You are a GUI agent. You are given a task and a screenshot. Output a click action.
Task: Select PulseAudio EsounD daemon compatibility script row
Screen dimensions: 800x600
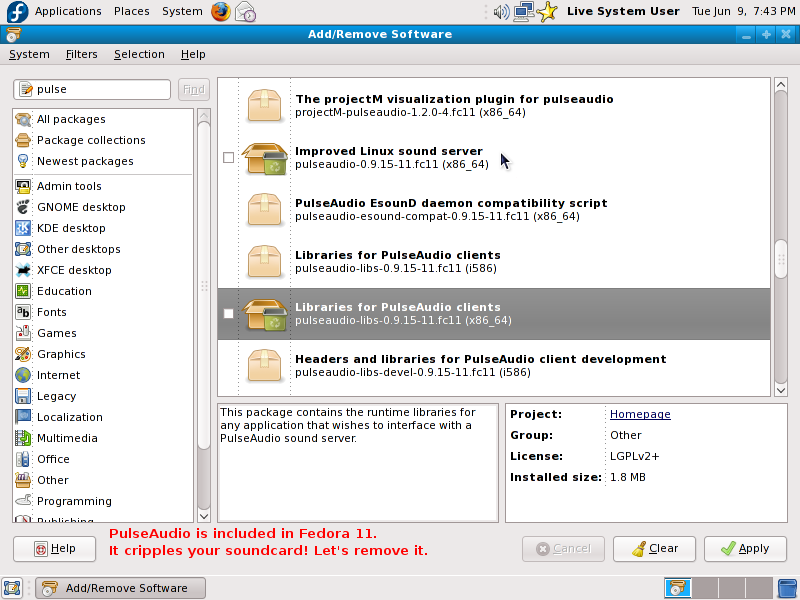[x=494, y=210]
